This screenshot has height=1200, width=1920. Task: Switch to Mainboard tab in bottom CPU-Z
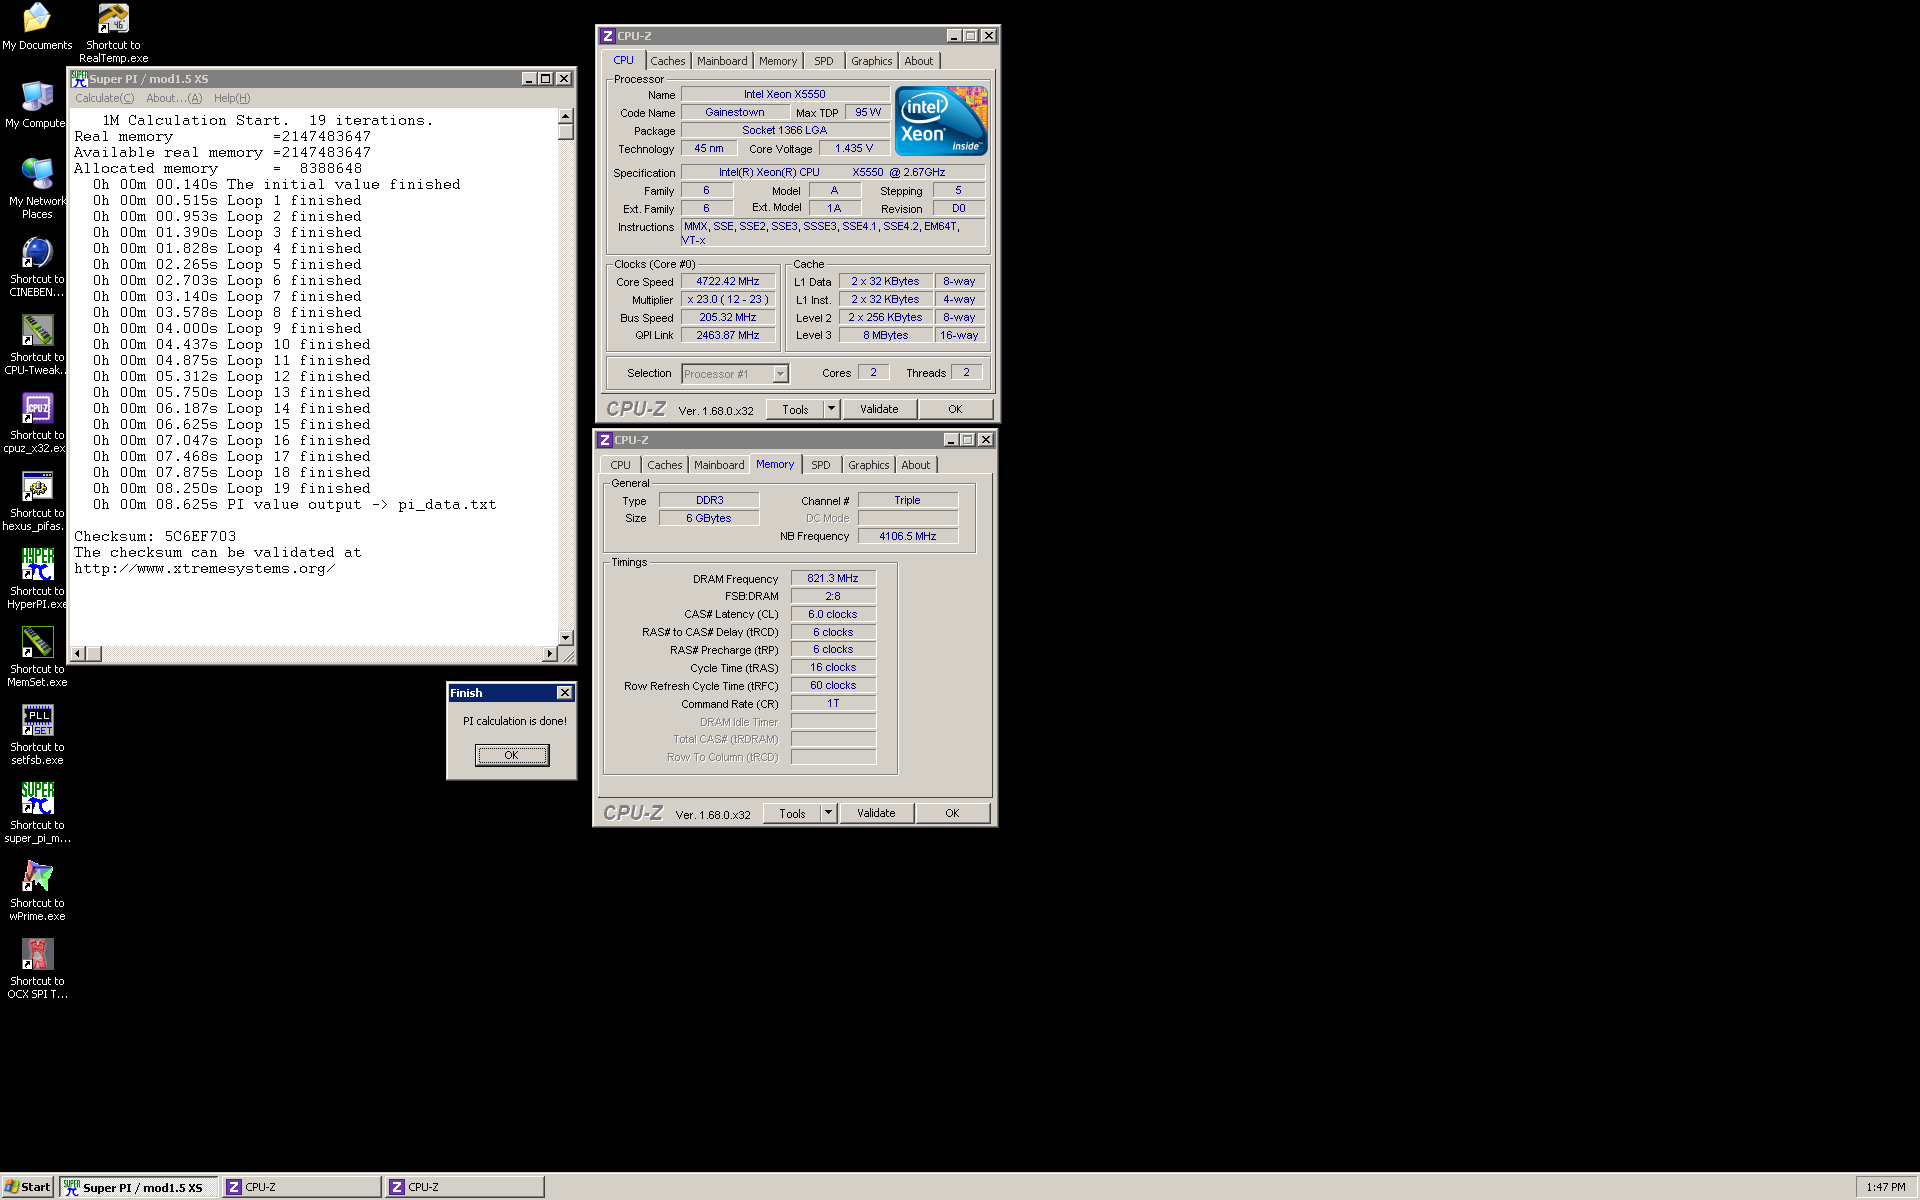(x=719, y=465)
